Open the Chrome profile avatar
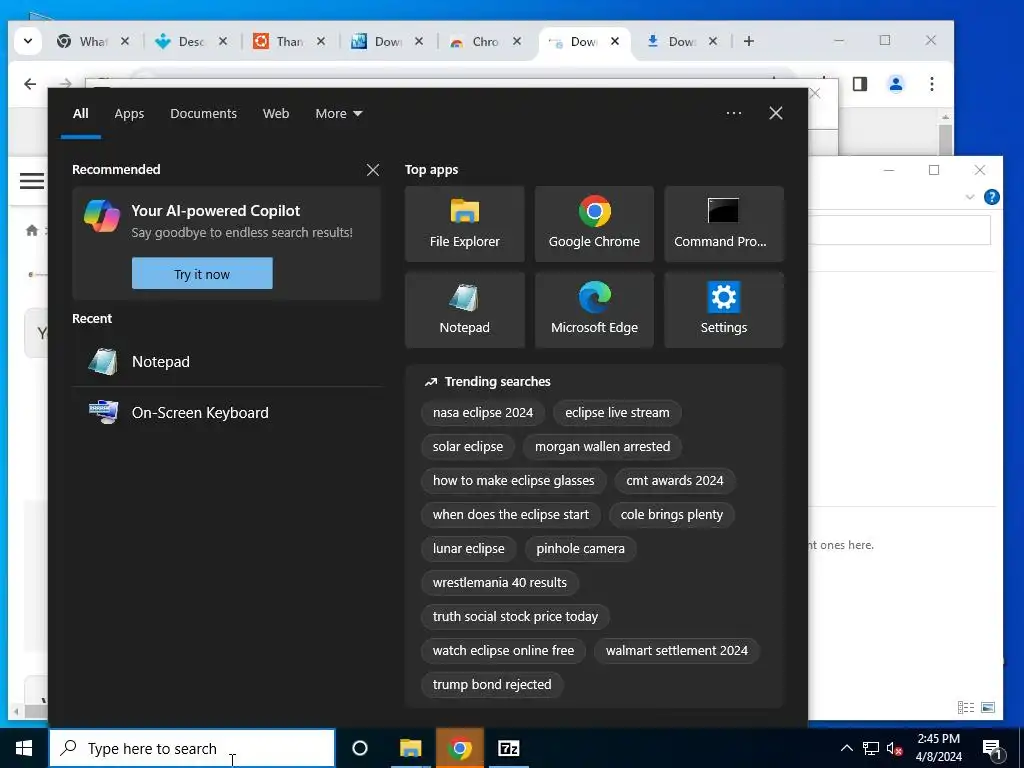 [x=896, y=84]
